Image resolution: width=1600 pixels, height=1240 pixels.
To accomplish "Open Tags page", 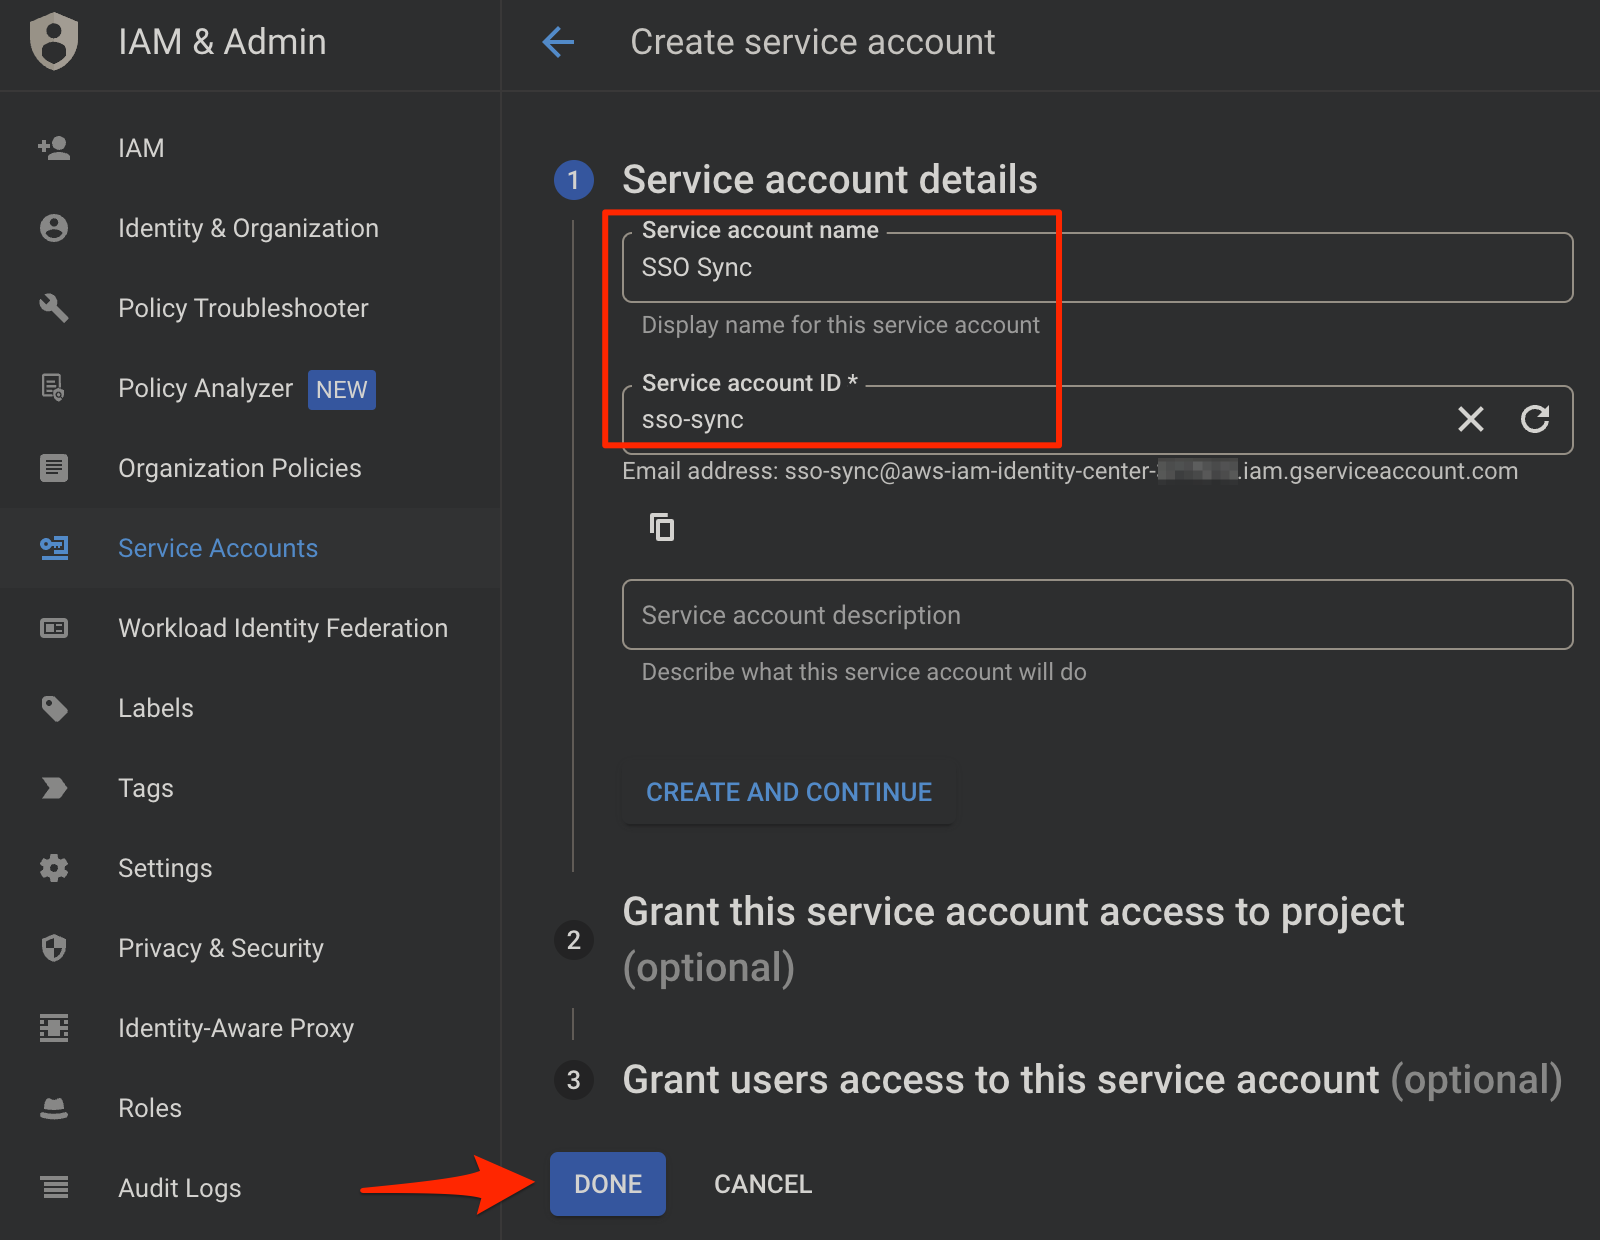I will 250,788.
